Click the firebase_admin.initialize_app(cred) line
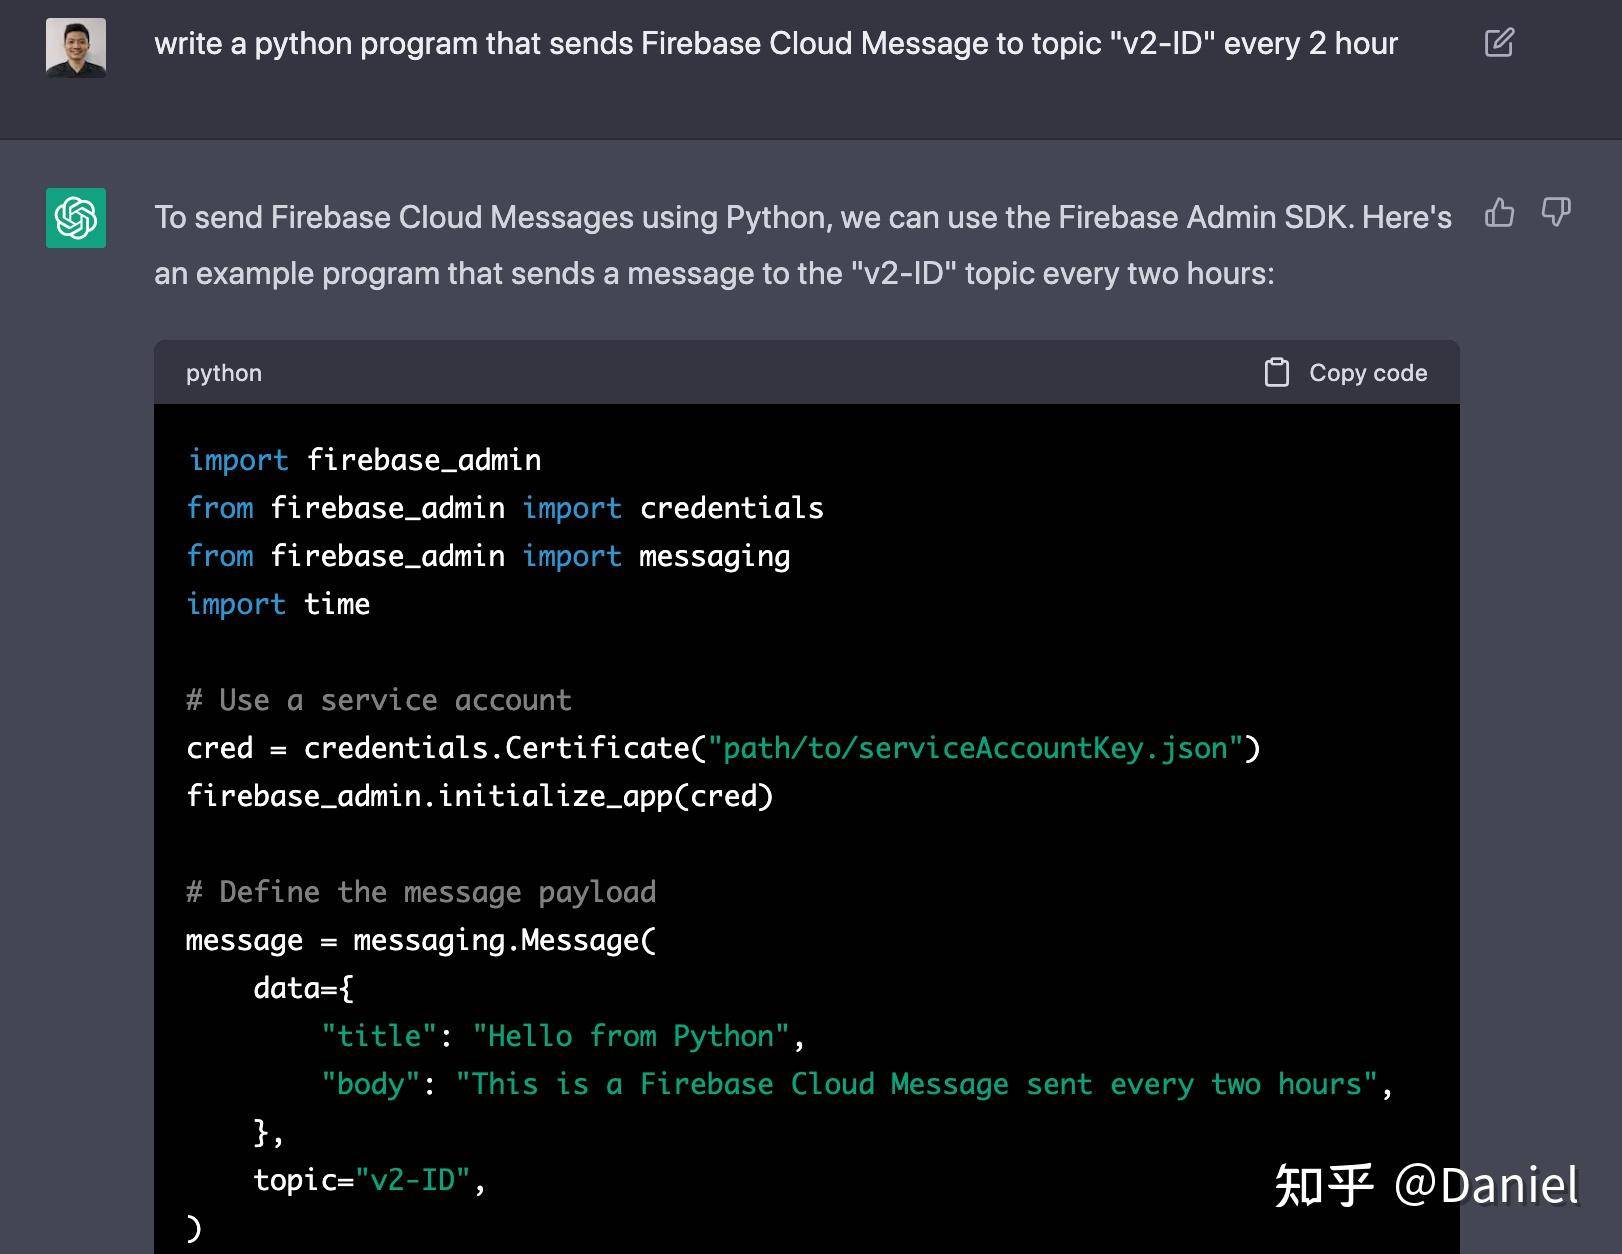The height and width of the screenshot is (1254, 1622). coord(480,796)
